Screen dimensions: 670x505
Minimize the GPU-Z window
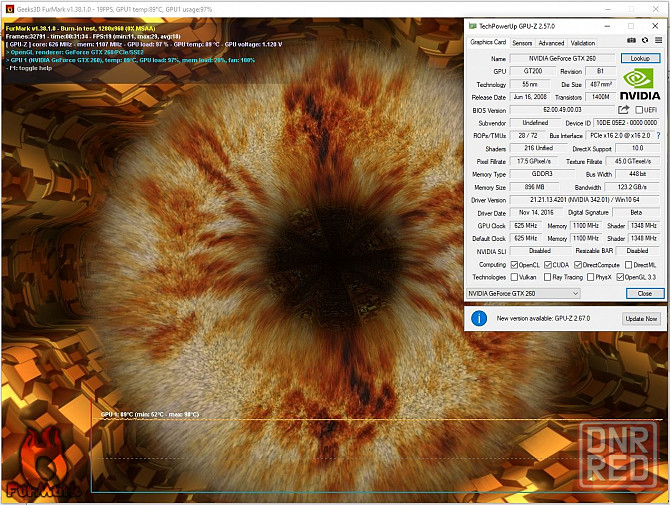(x=607, y=26)
